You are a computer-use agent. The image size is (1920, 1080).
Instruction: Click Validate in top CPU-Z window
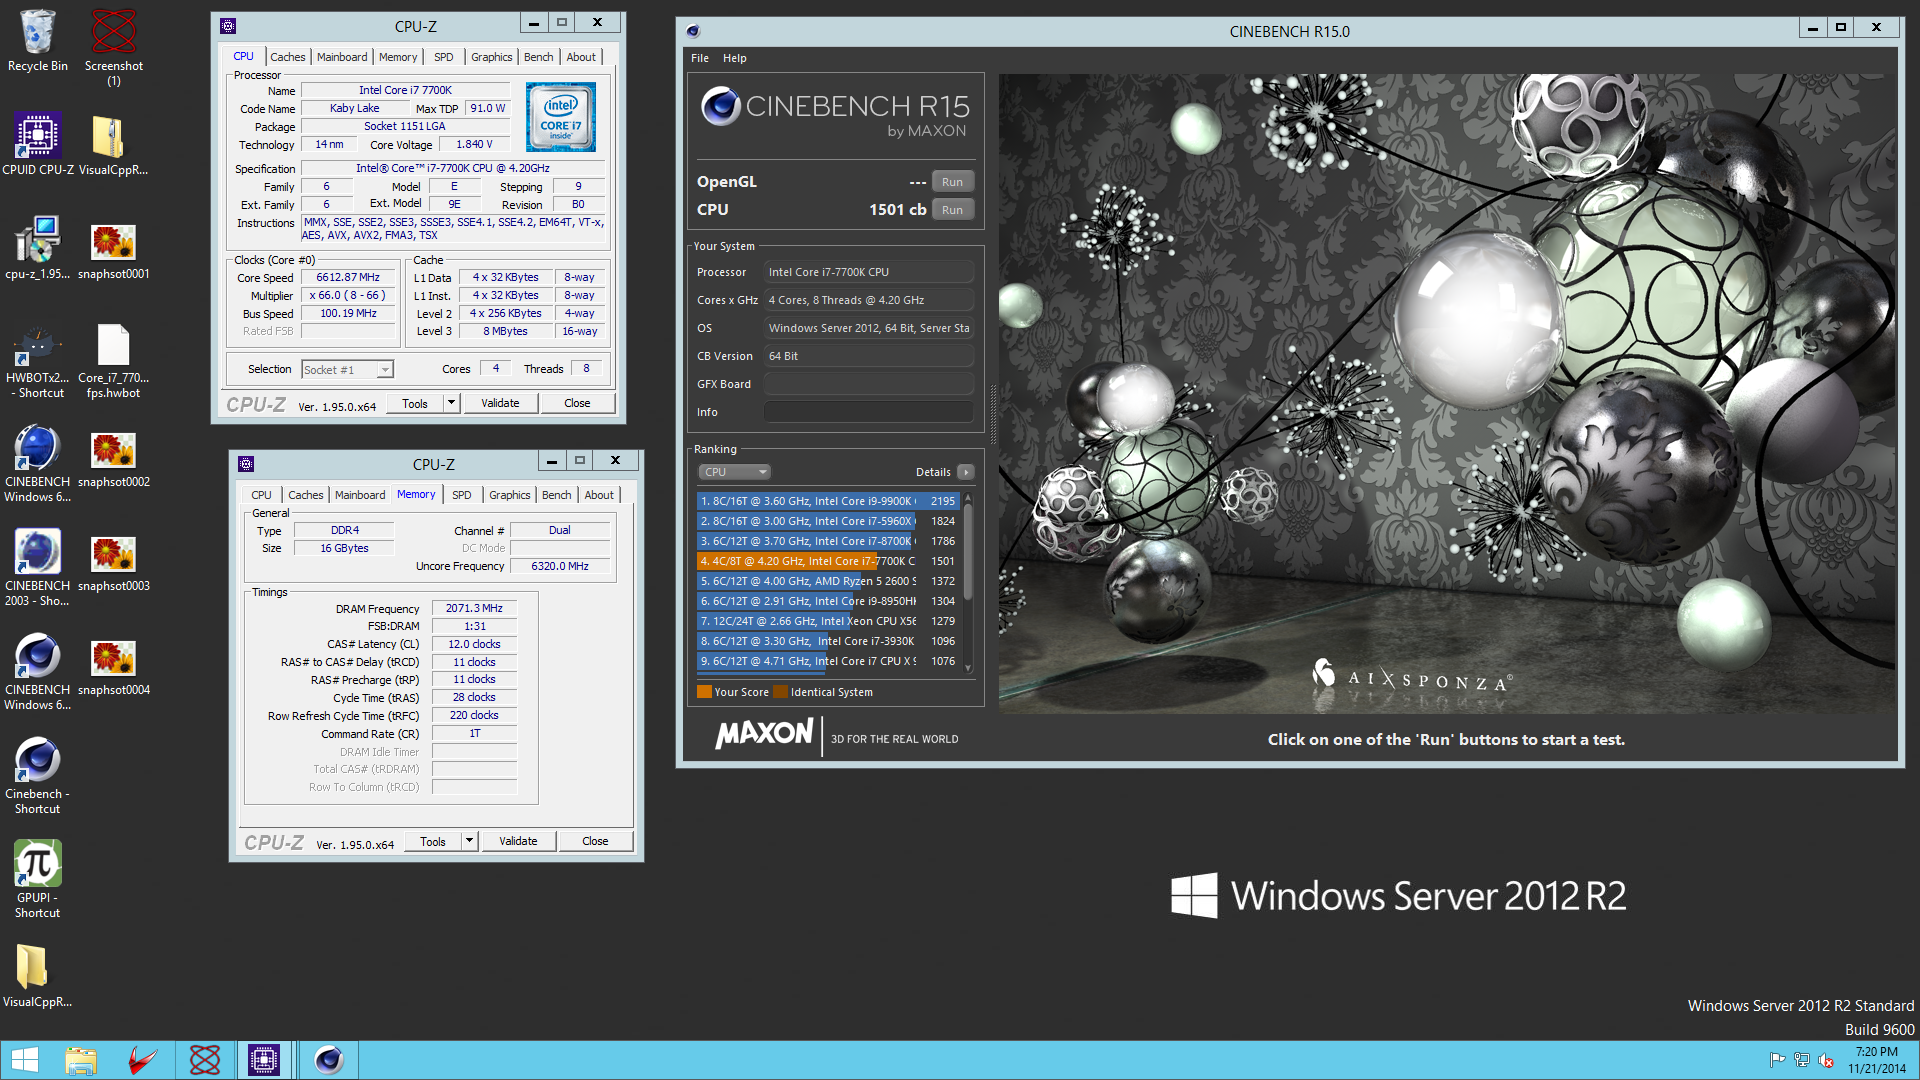(500, 403)
